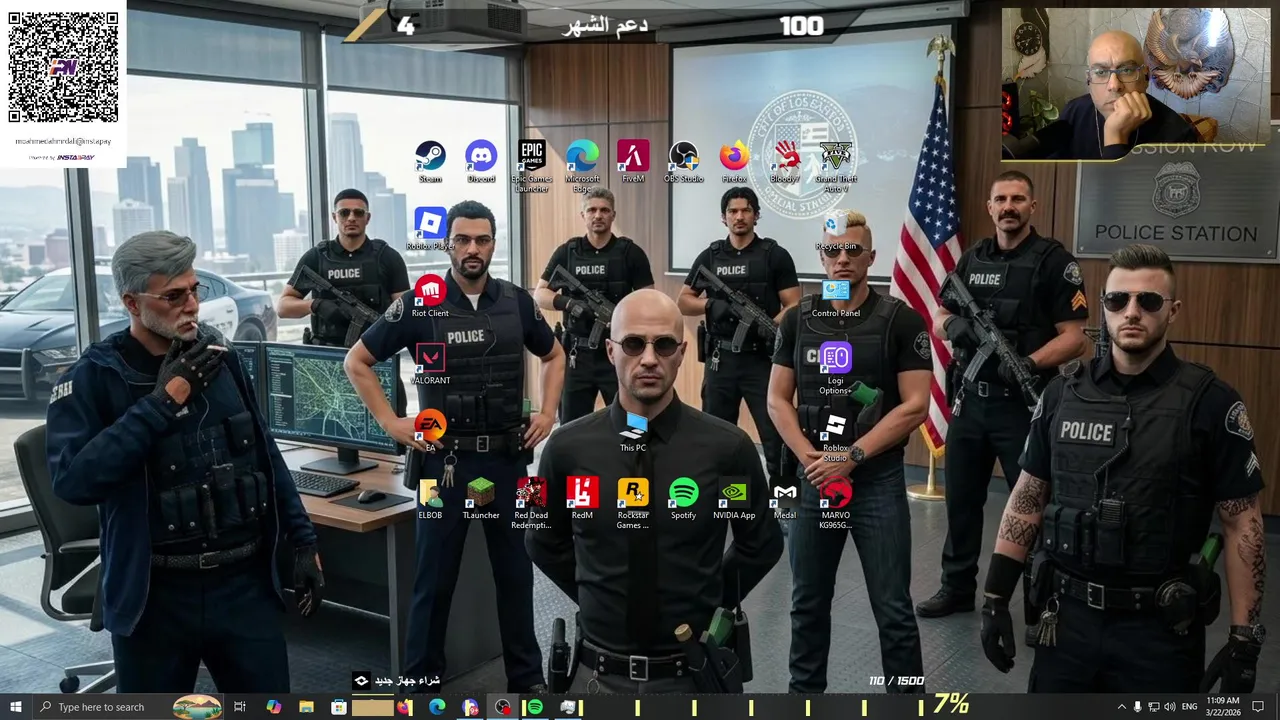
Task: Click the Medal desktop icon
Action: click(785, 498)
